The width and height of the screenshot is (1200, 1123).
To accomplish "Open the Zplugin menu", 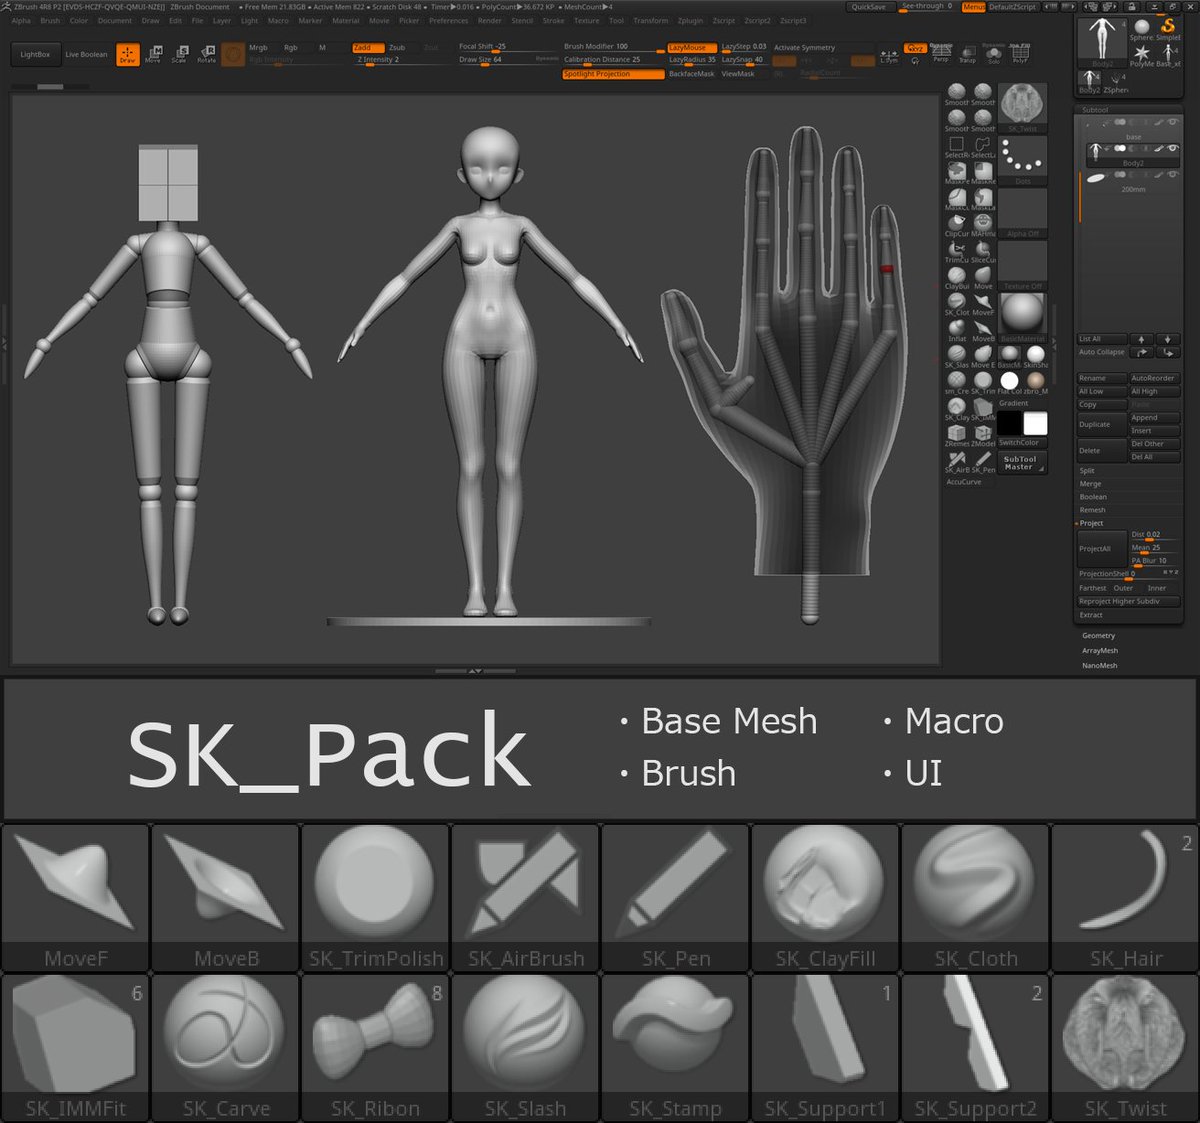I will [690, 20].
